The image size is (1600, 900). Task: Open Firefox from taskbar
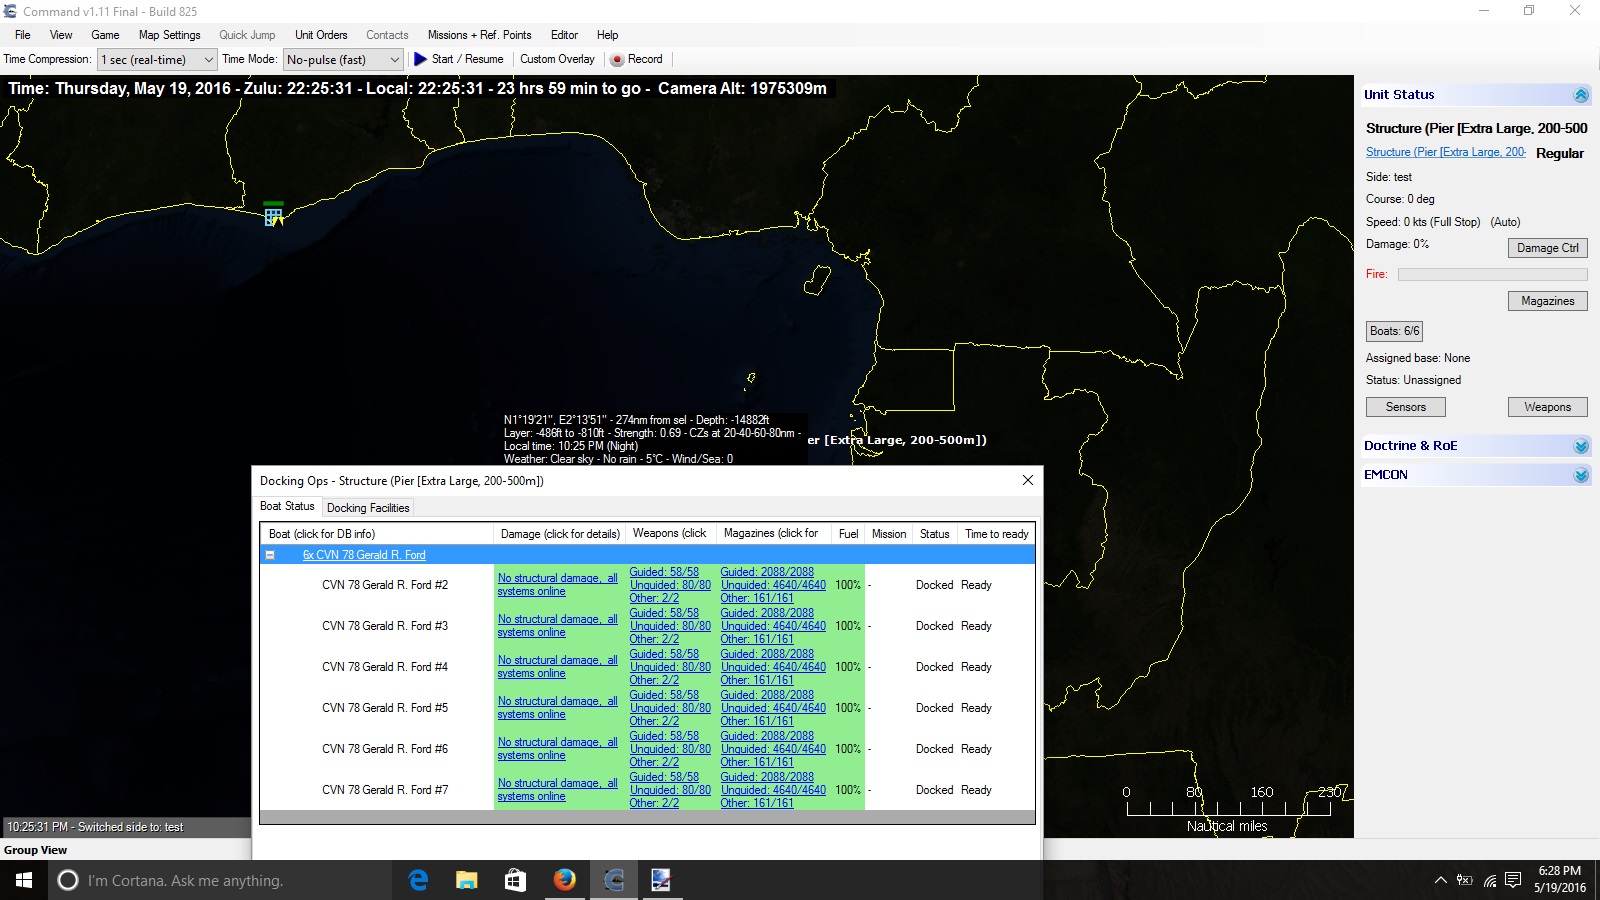564,880
